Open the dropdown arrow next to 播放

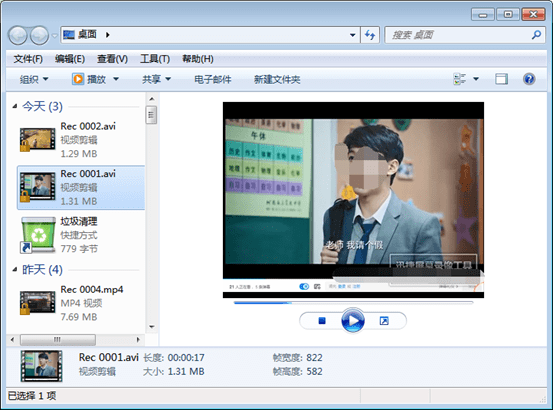point(116,79)
